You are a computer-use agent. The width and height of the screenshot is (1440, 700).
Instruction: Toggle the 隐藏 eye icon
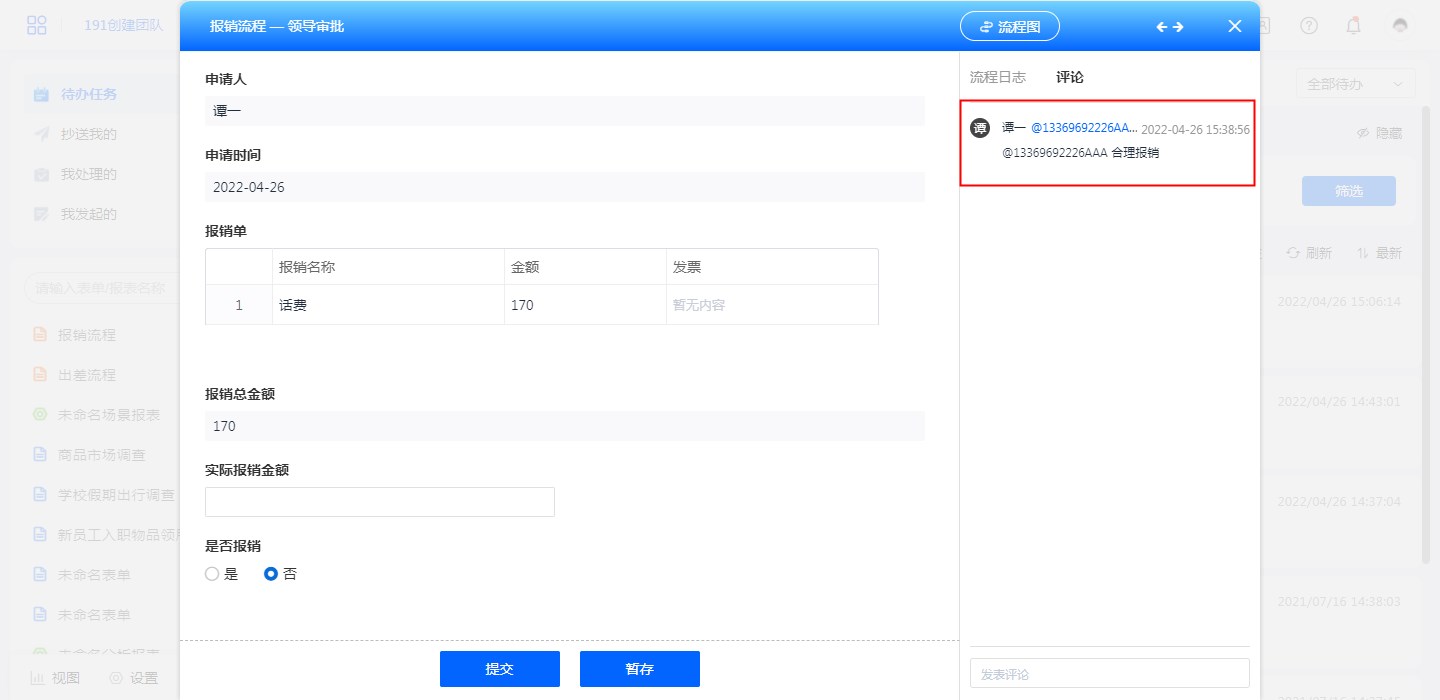[x=1363, y=133]
